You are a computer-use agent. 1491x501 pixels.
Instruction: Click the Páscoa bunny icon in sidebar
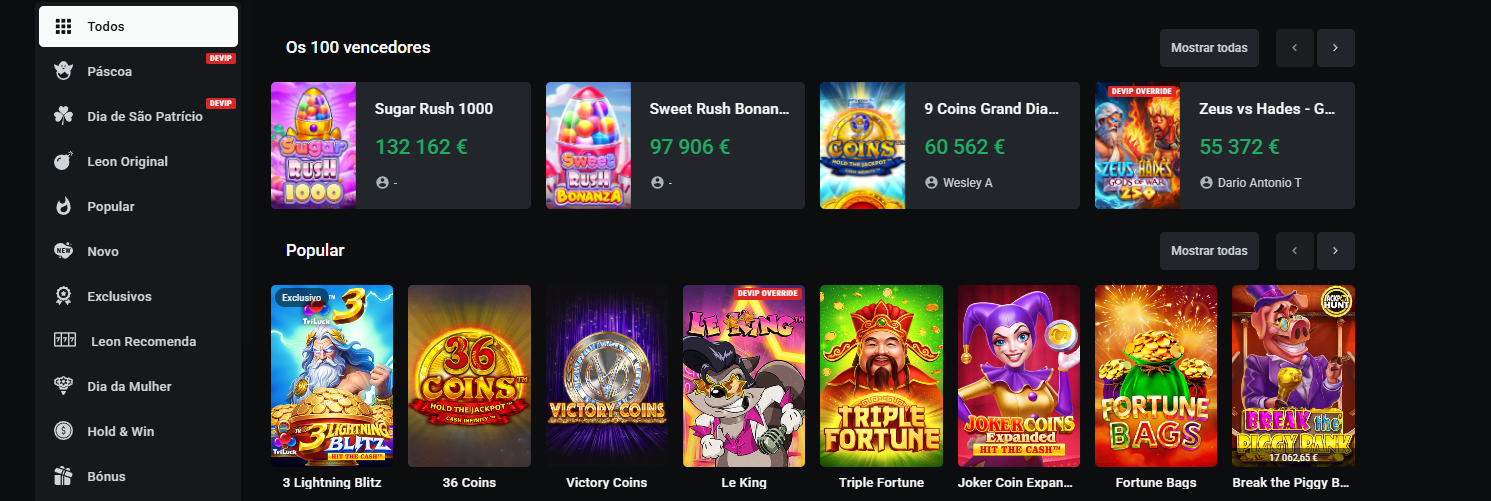(64, 71)
